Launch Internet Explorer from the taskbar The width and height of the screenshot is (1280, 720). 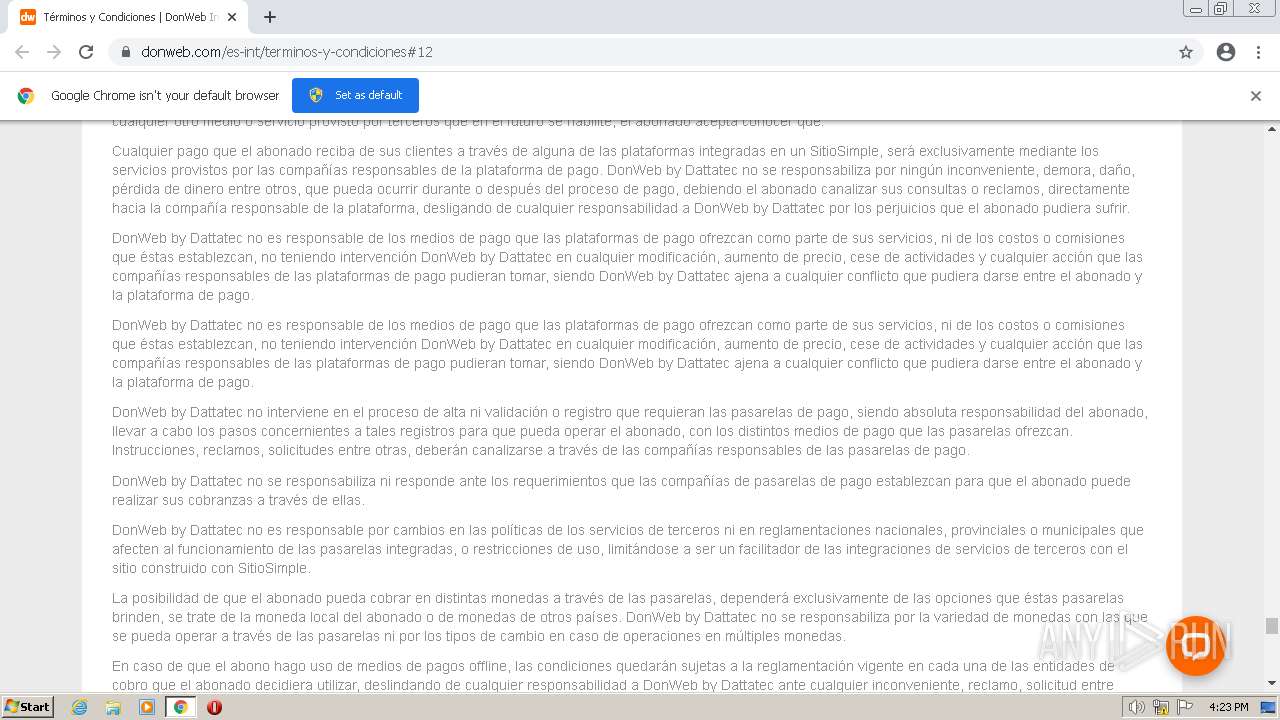[80, 707]
